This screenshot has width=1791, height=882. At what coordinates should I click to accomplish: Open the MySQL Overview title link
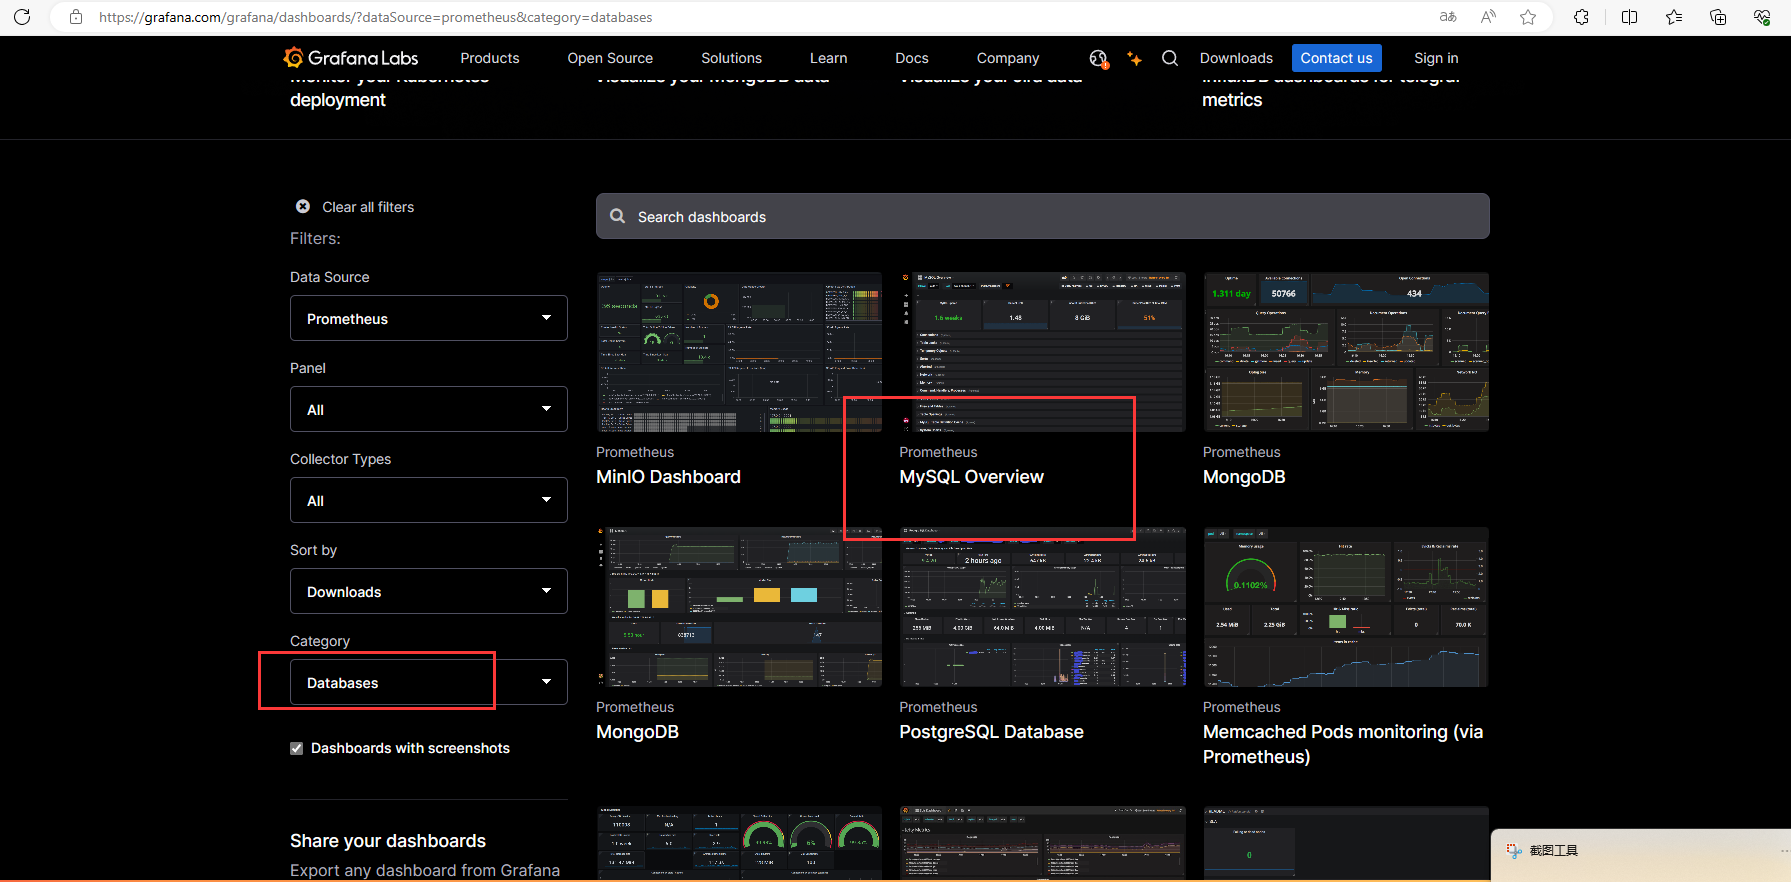coord(971,477)
